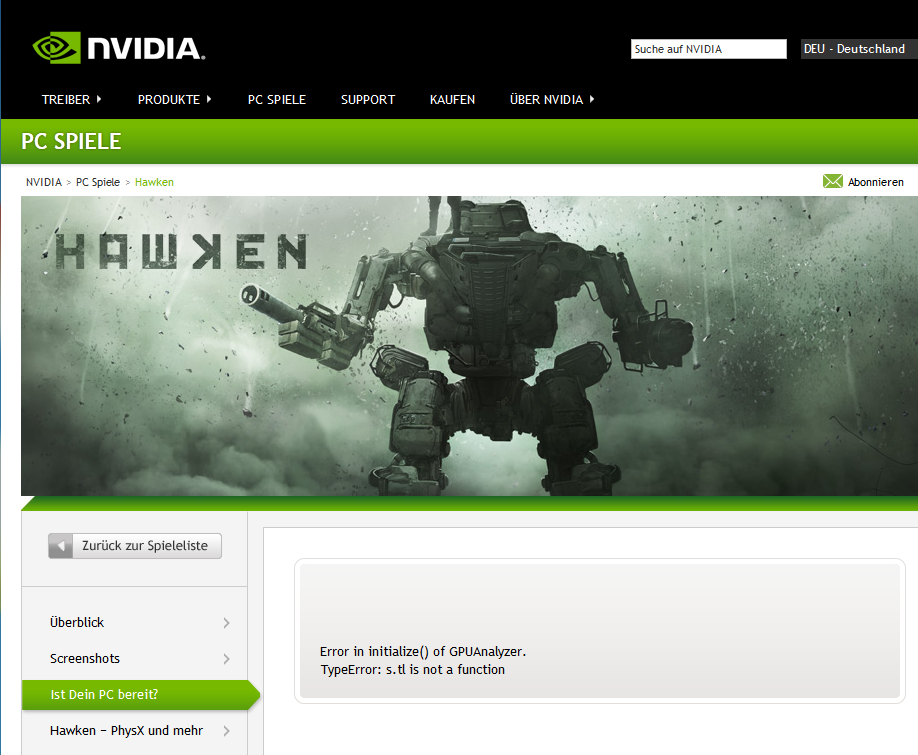The width and height of the screenshot is (918, 755).
Task: Click Zurück zur Spieleliste button
Action: [x=135, y=546]
